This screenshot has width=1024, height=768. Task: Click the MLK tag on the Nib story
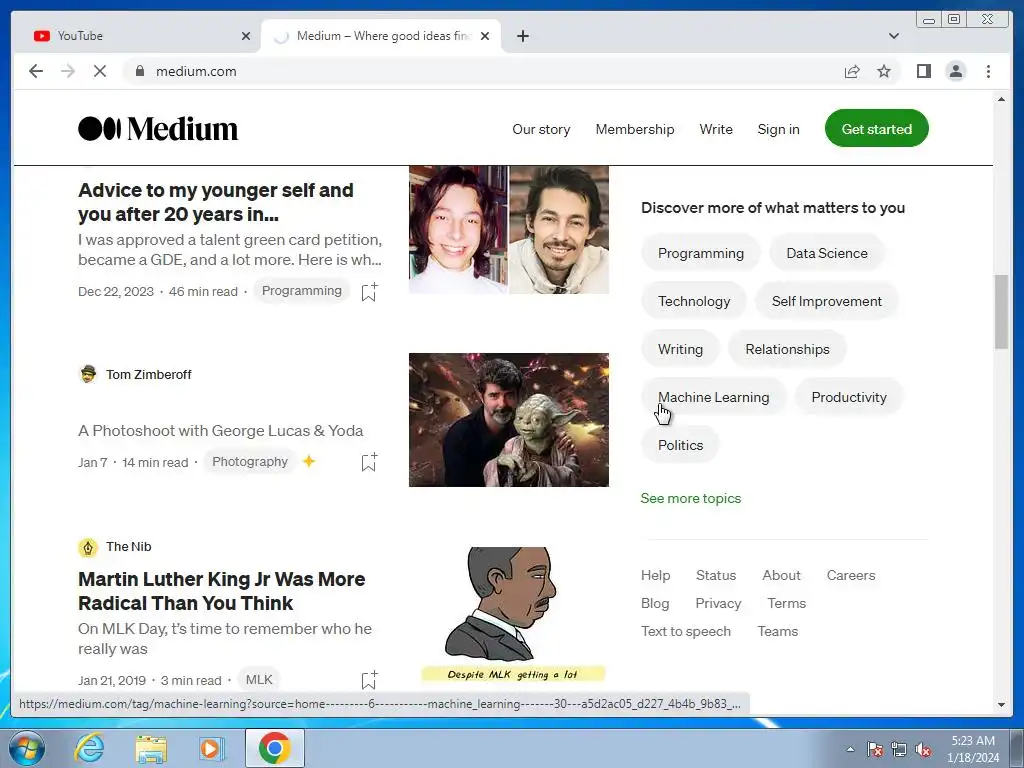(x=259, y=680)
